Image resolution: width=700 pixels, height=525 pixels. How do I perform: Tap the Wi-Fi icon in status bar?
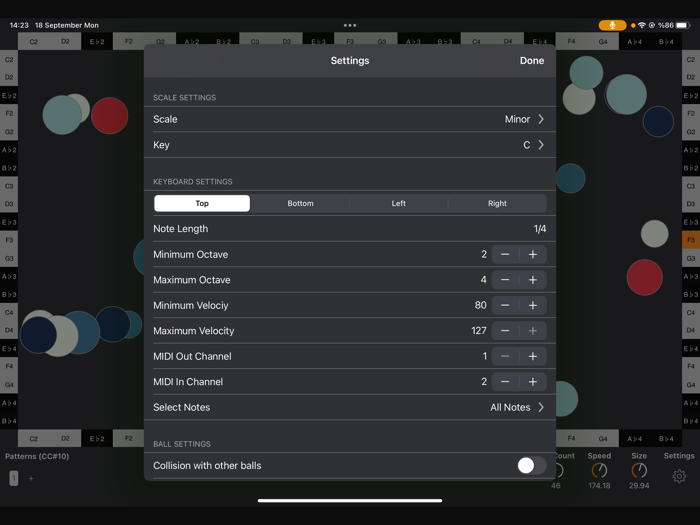pos(642,25)
